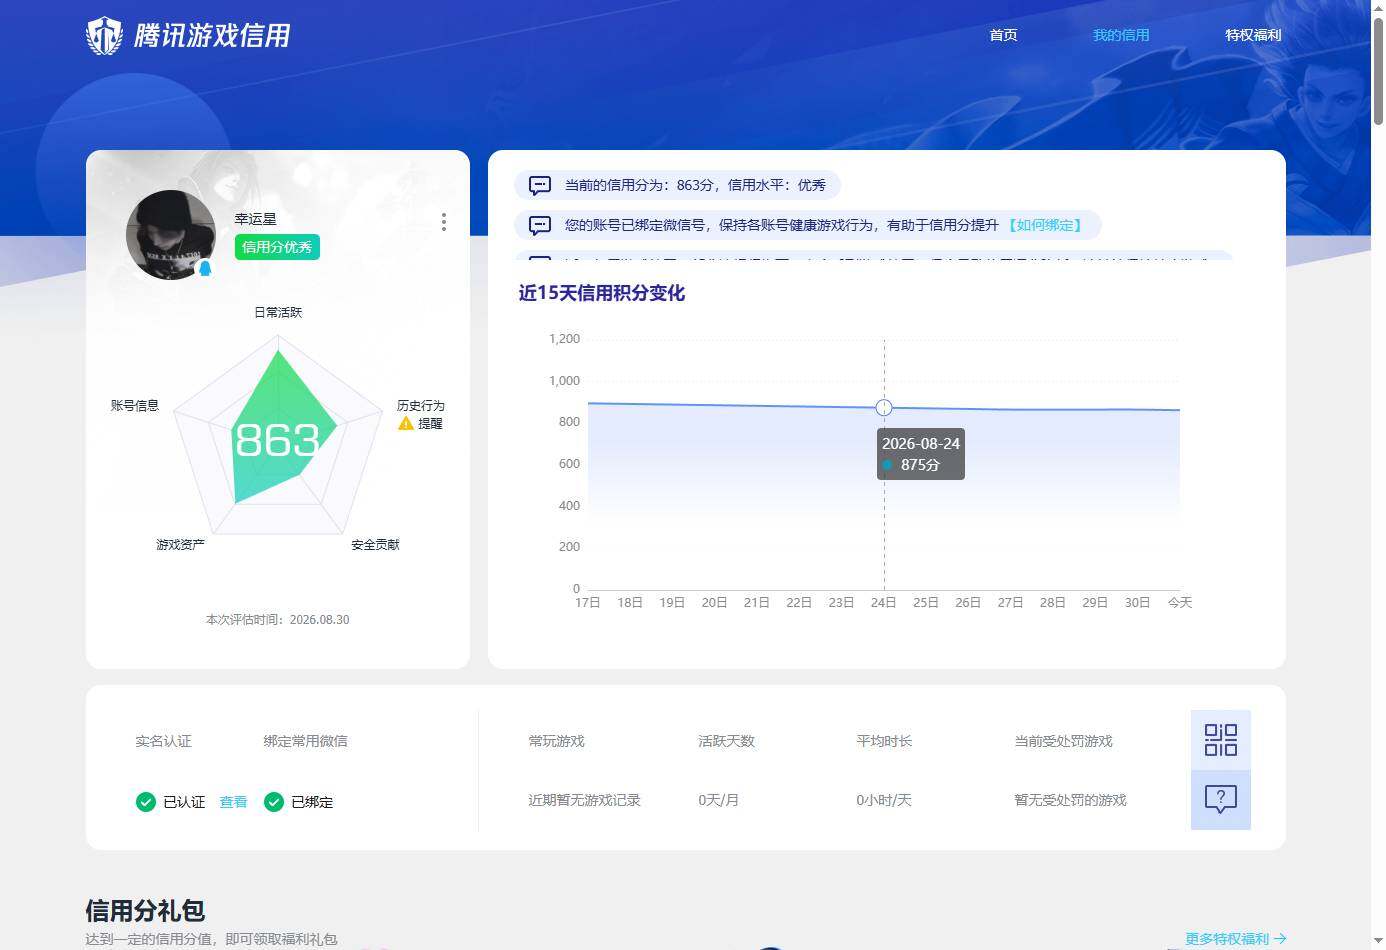Click the 当前受处罚游戏 column label
The width and height of the screenshot is (1386, 950).
click(x=1063, y=741)
